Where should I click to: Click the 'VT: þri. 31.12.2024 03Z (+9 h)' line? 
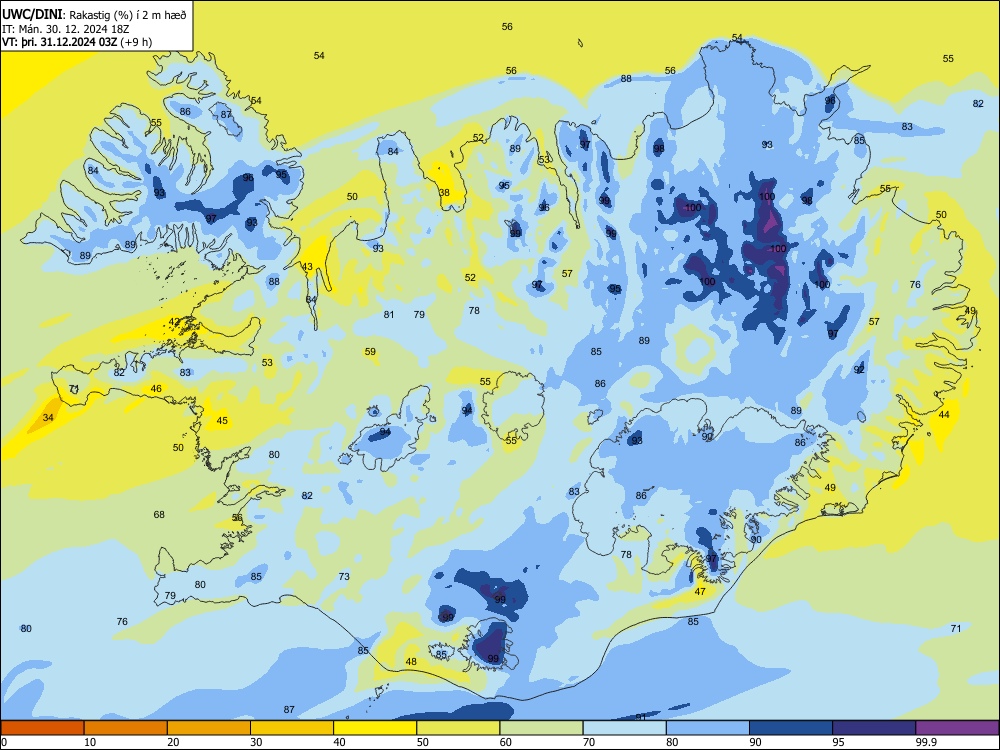tap(77, 42)
